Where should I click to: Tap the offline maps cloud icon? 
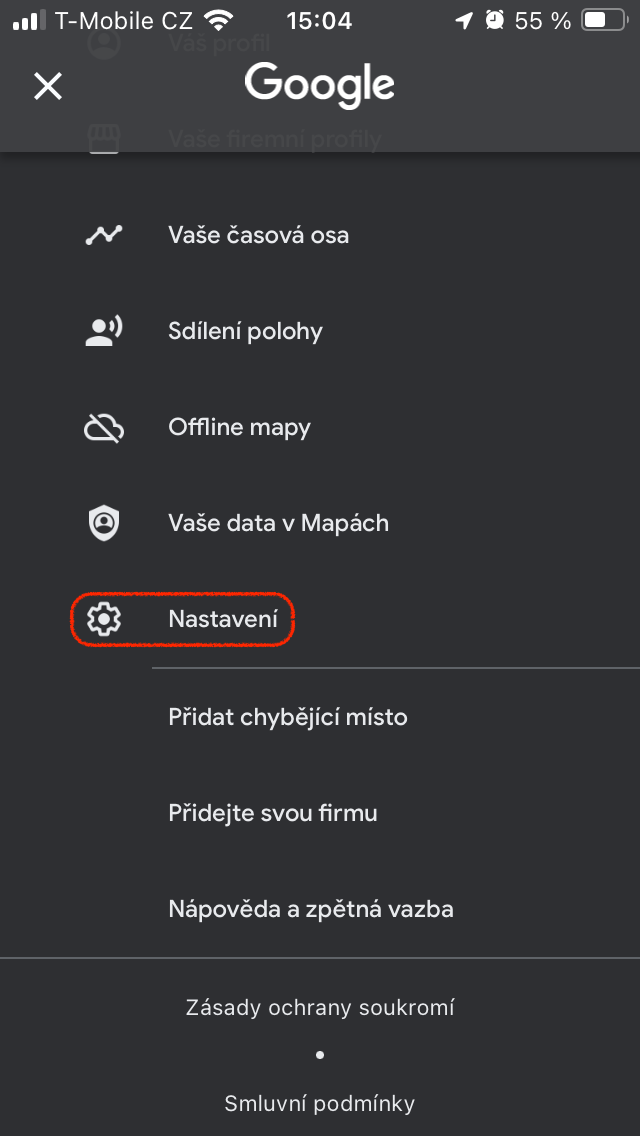tap(103, 428)
